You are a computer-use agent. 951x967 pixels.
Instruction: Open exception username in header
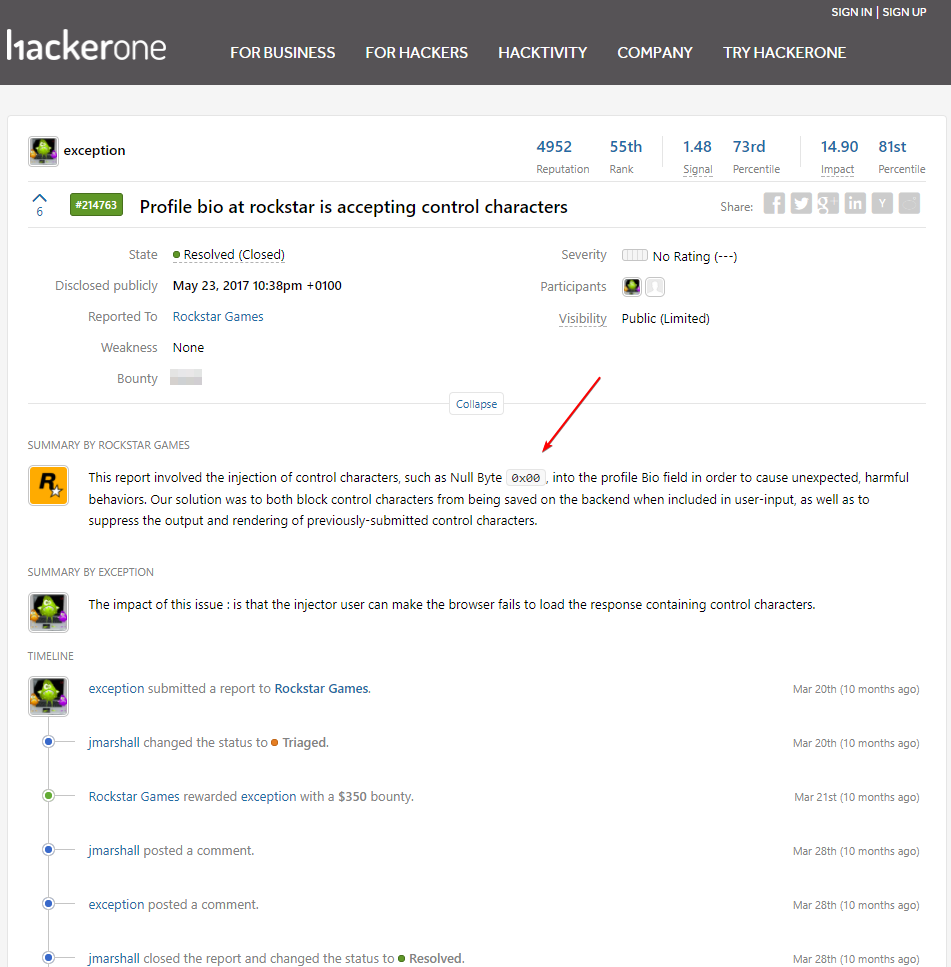point(94,150)
